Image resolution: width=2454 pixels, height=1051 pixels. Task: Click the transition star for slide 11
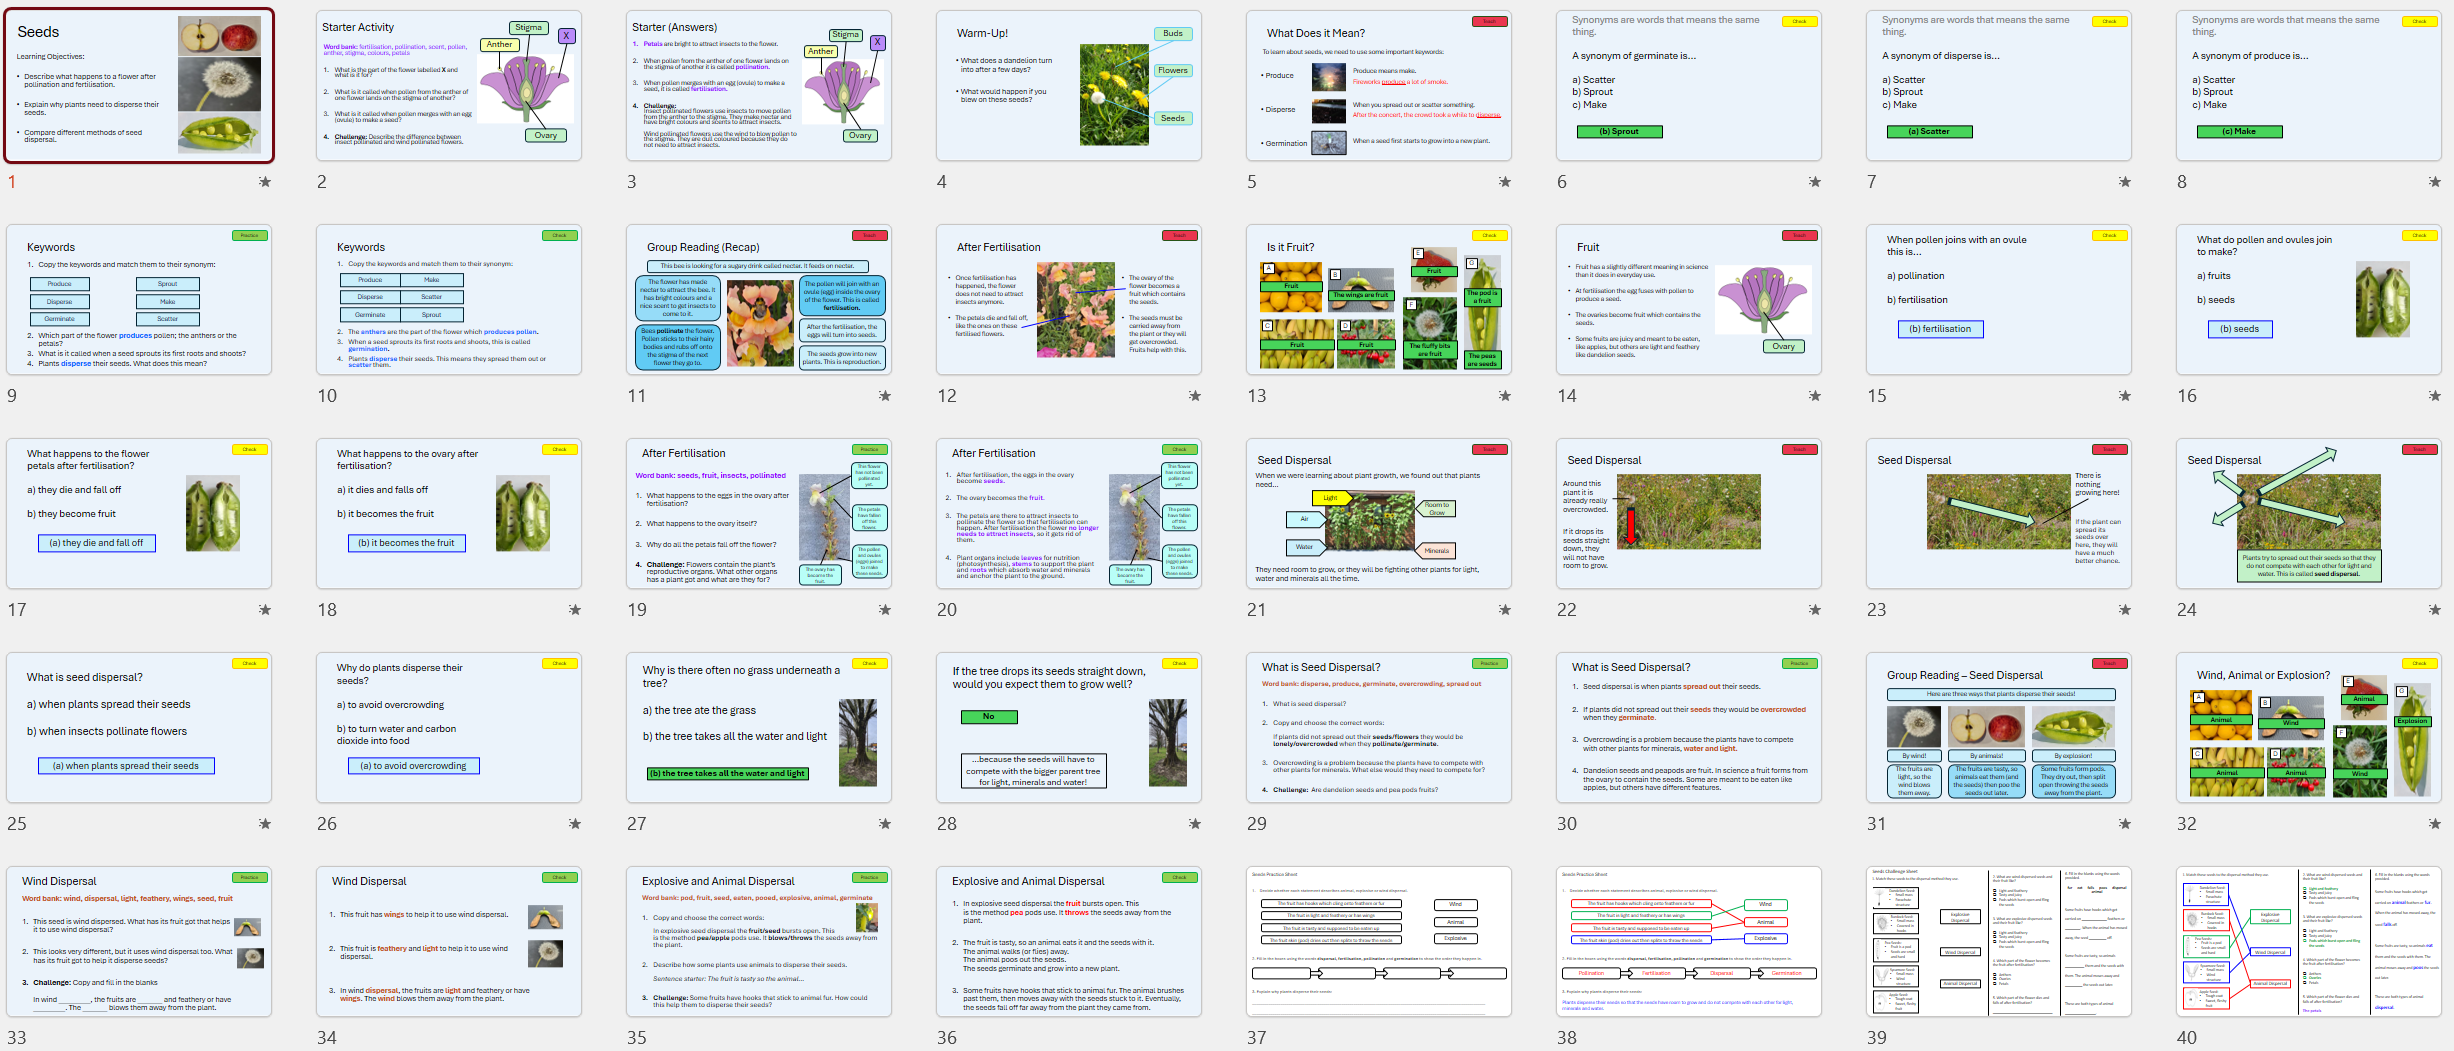coord(884,396)
